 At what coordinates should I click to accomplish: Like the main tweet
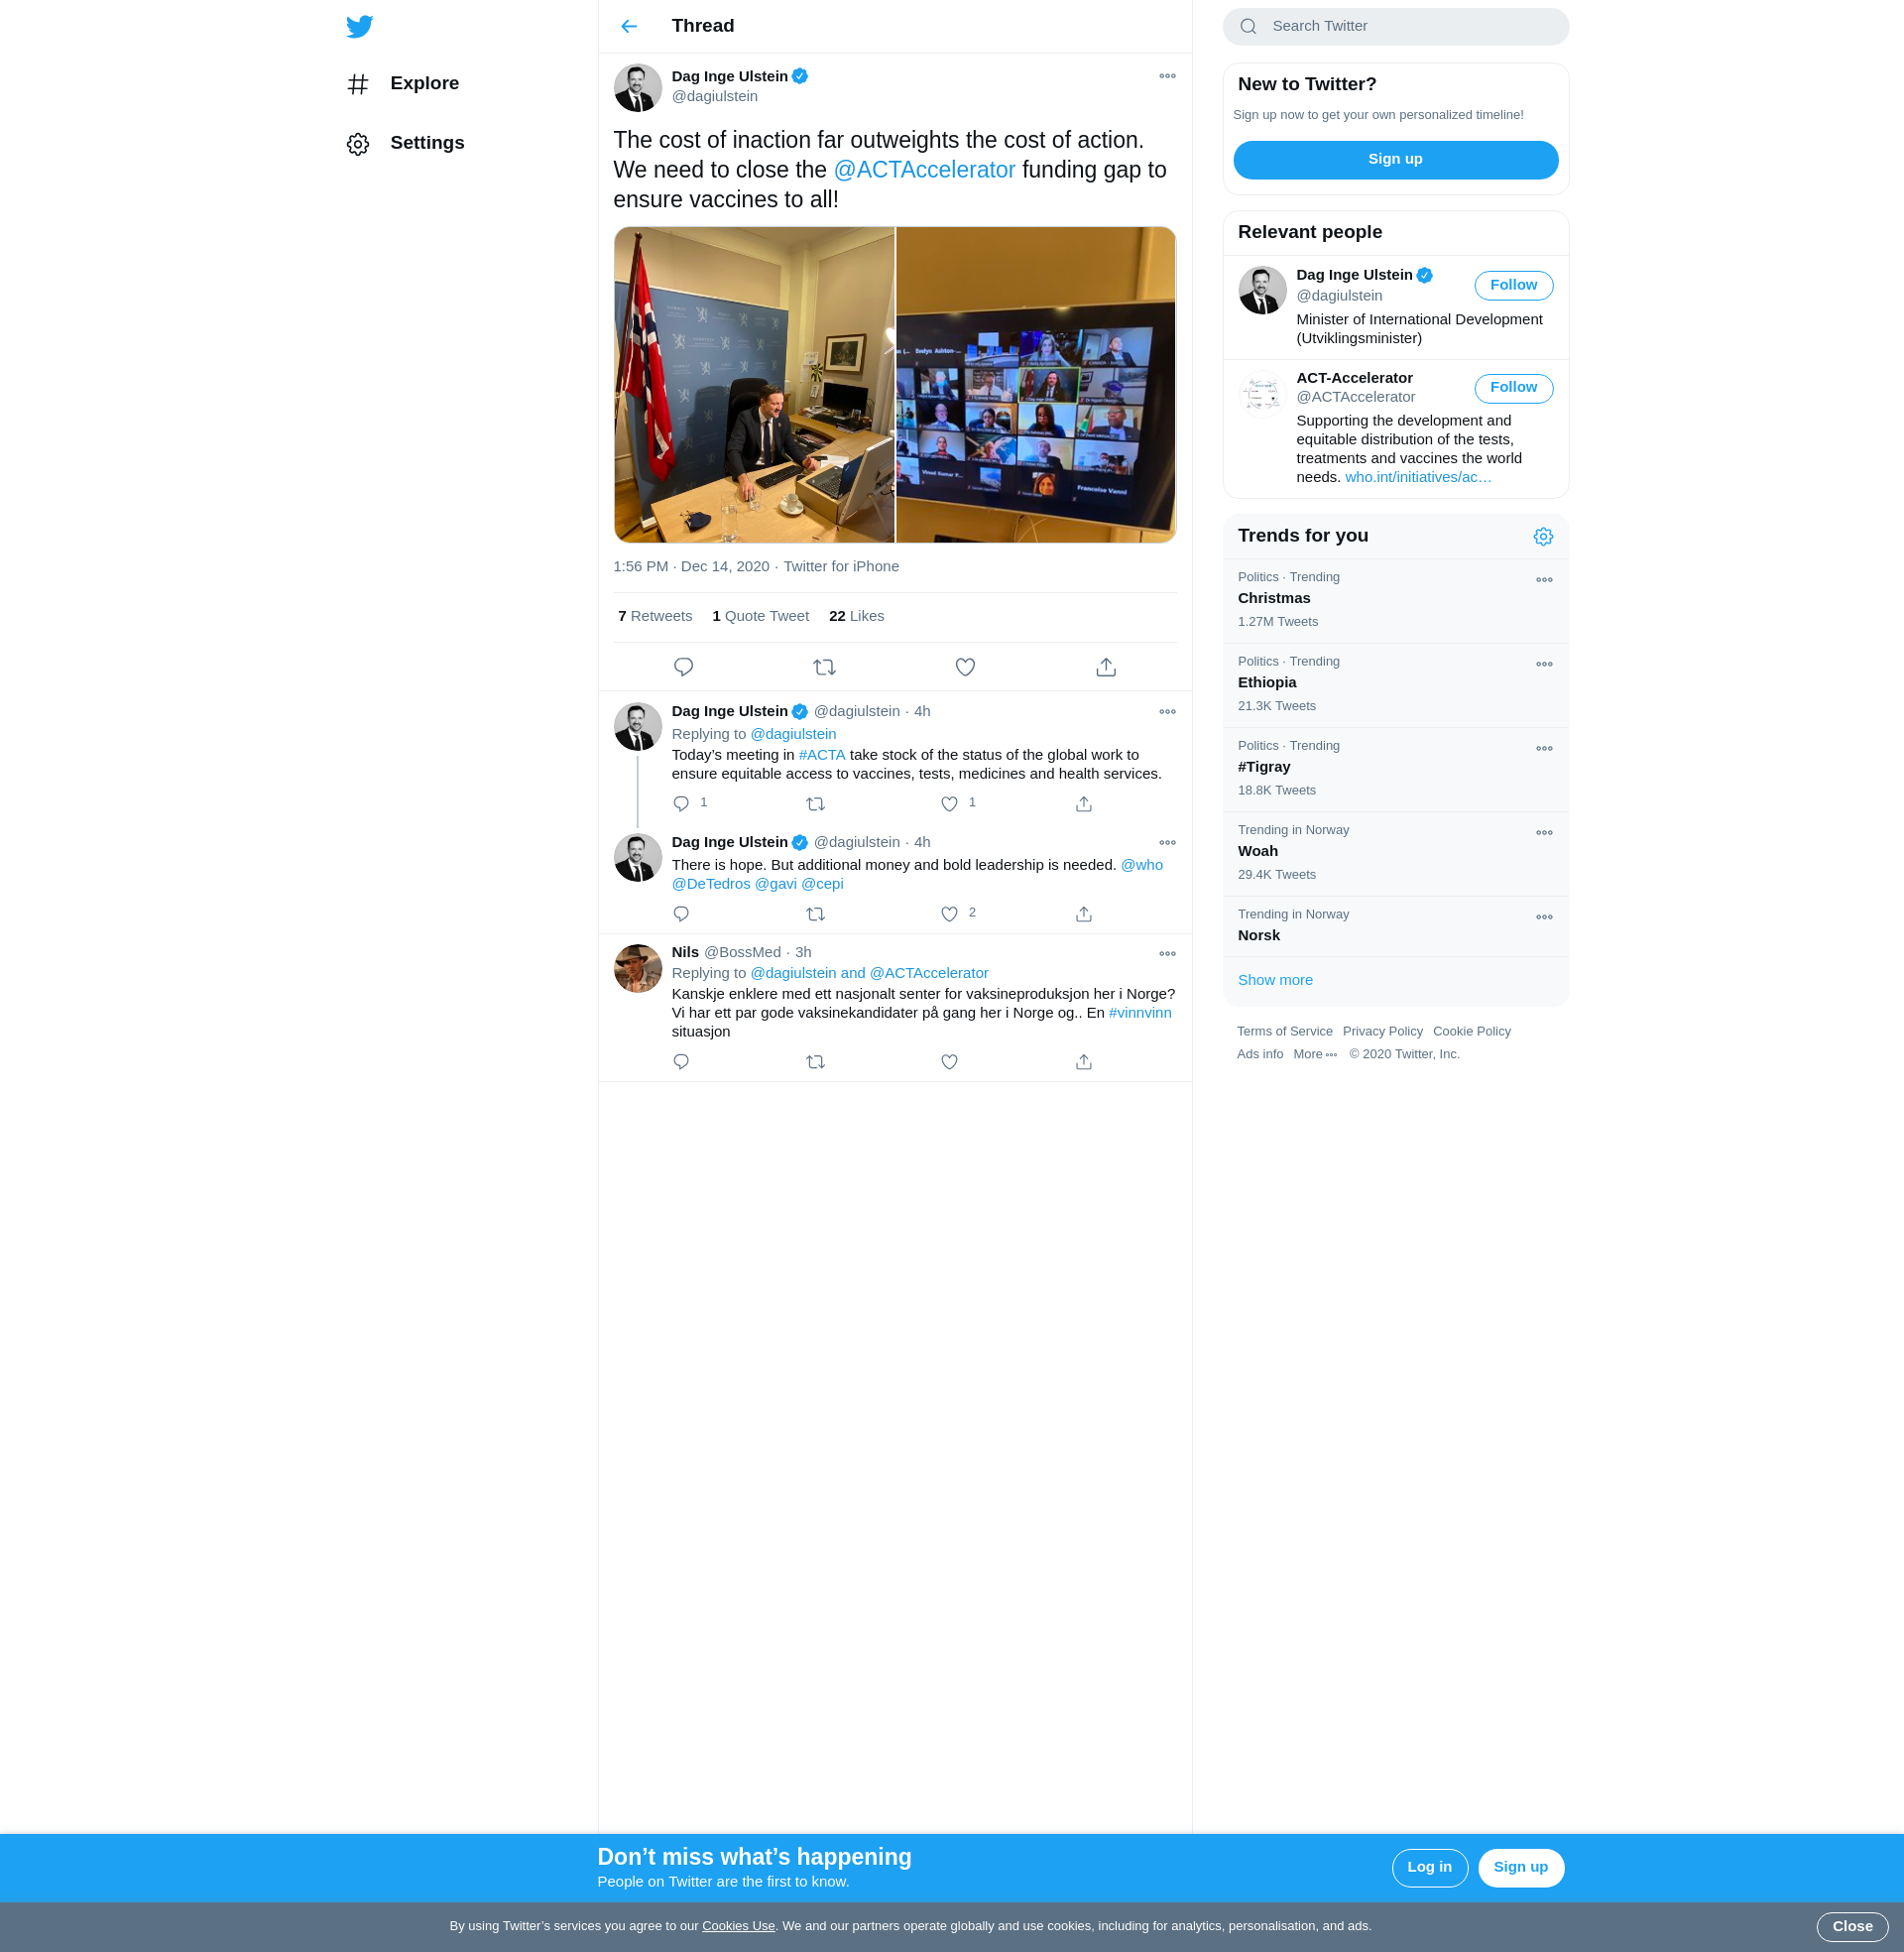(965, 667)
